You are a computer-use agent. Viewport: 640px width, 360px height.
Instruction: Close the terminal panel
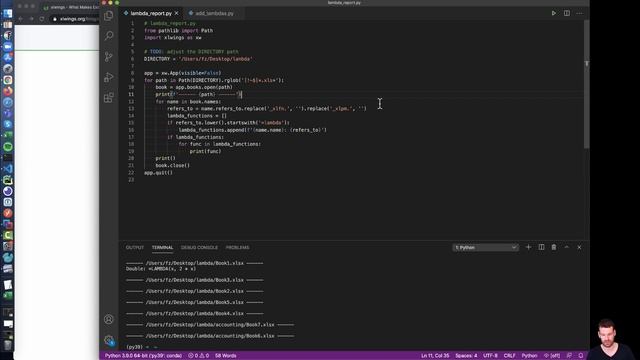pos(579,247)
